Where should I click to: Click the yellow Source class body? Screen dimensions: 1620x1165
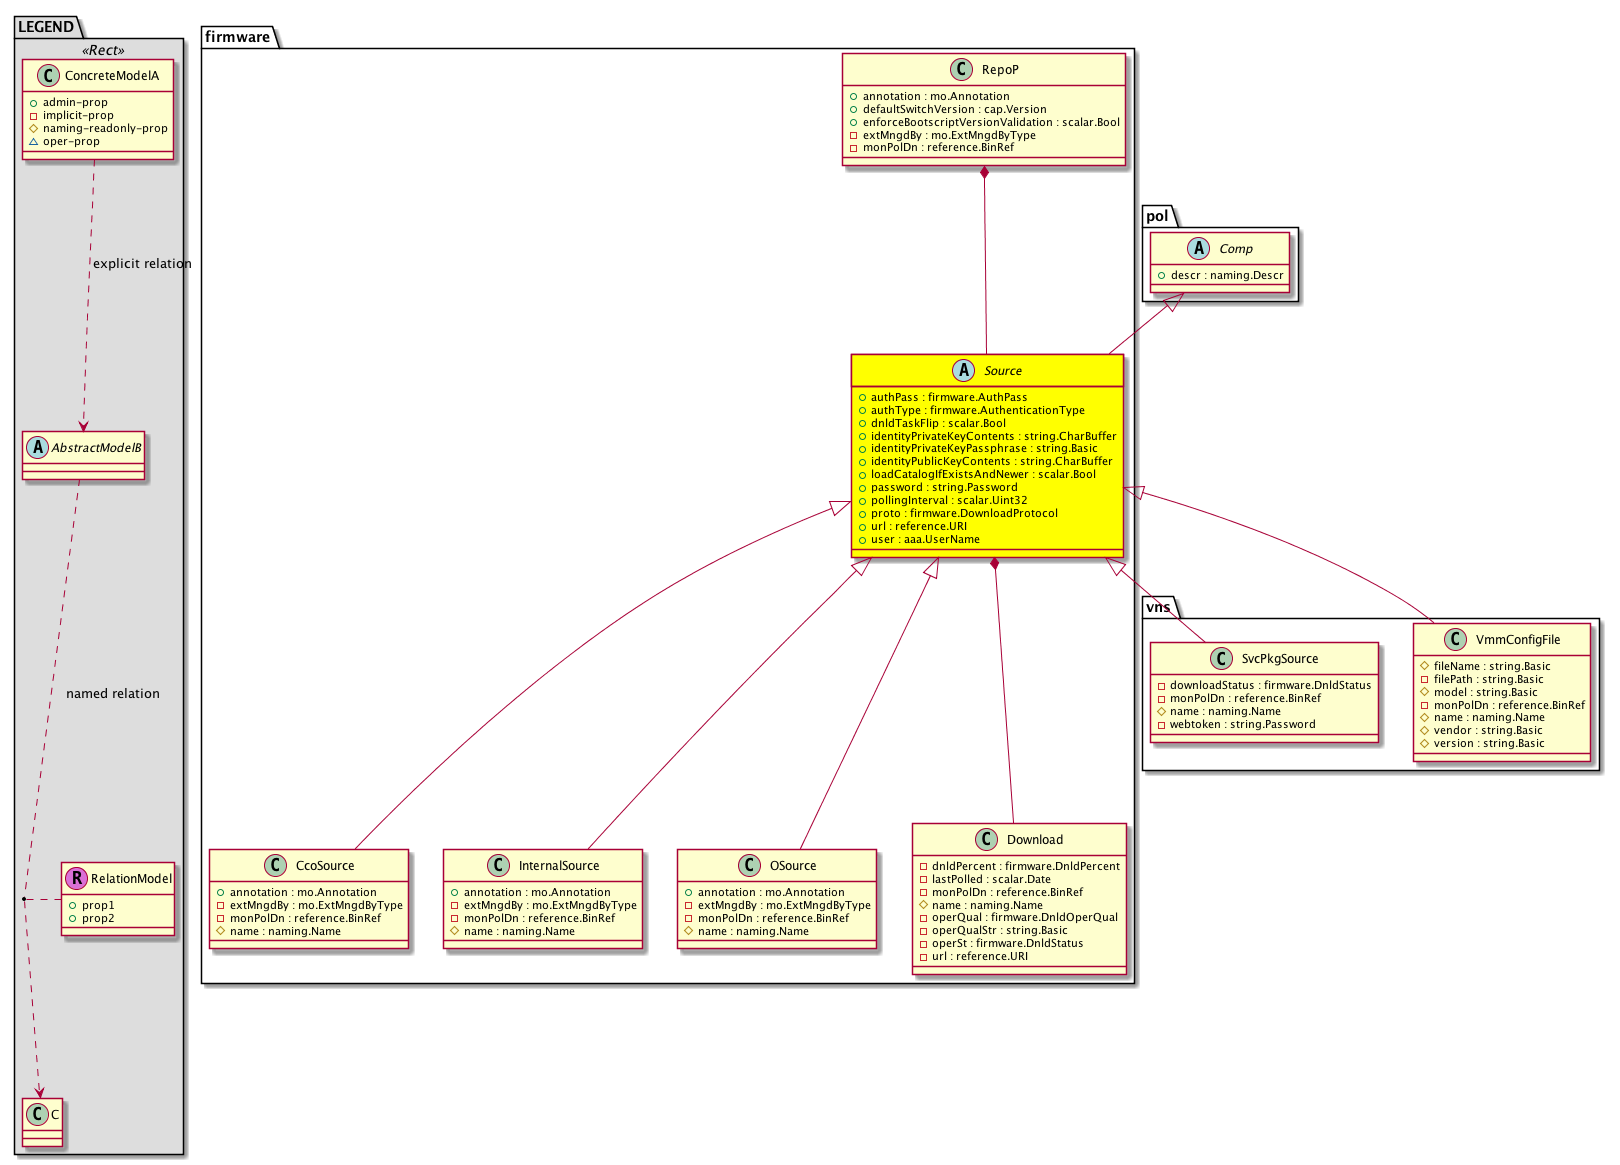987,468
